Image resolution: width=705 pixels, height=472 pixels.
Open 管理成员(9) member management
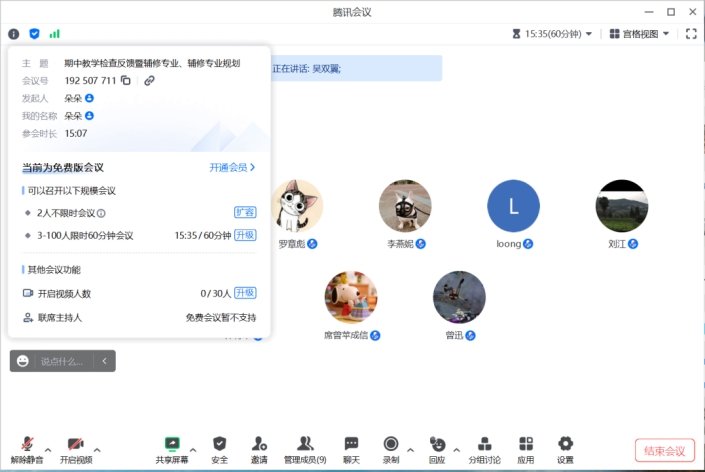pos(305,449)
